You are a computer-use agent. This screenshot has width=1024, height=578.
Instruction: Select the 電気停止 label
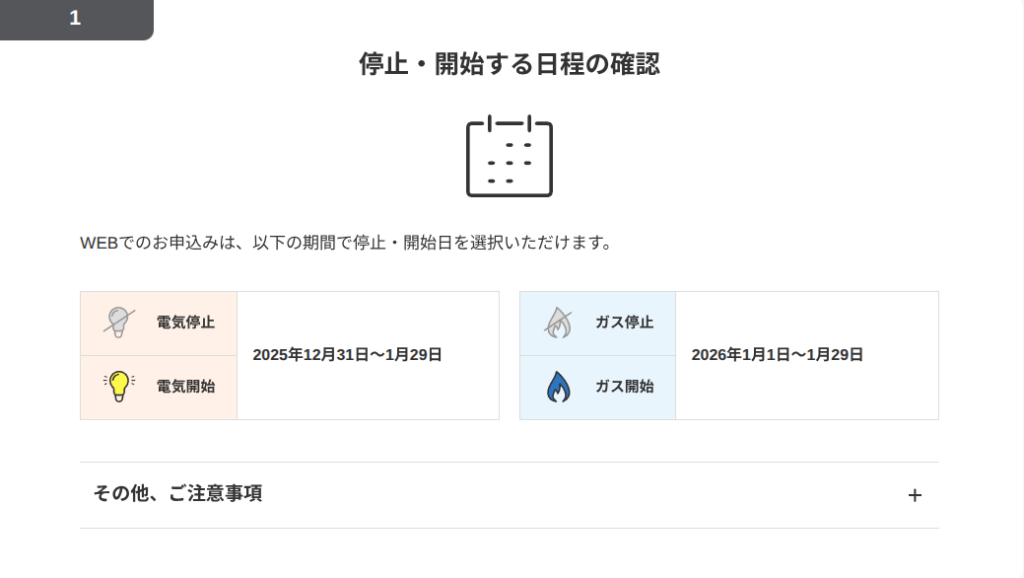click(185, 323)
